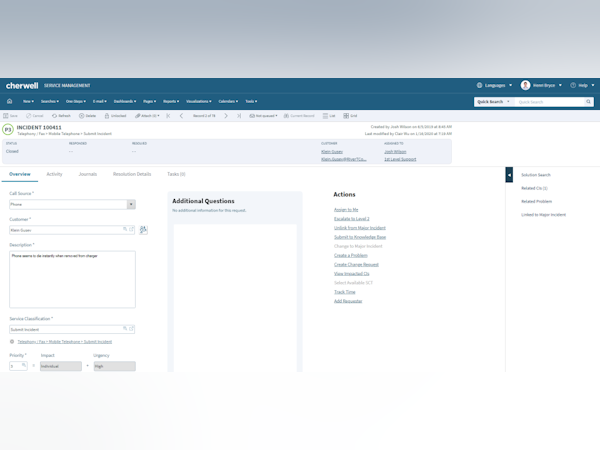This screenshot has width=600, height=450.
Task: Click the Create Change Request link
Action: point(356,265)
